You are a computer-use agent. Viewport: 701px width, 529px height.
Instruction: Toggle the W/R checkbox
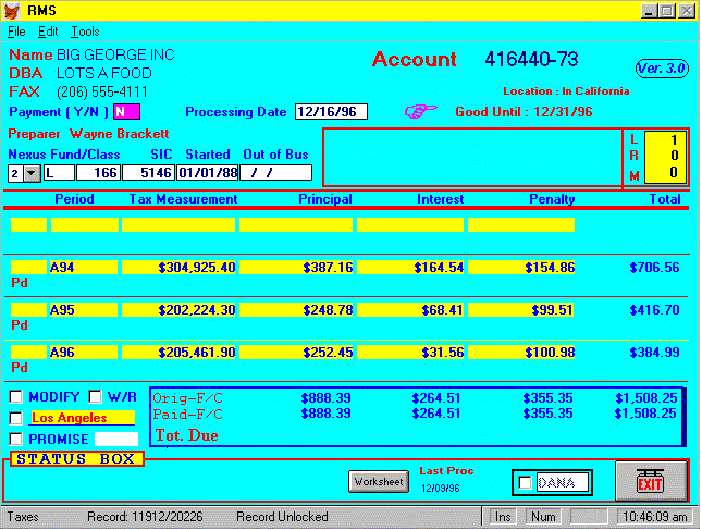96,397
